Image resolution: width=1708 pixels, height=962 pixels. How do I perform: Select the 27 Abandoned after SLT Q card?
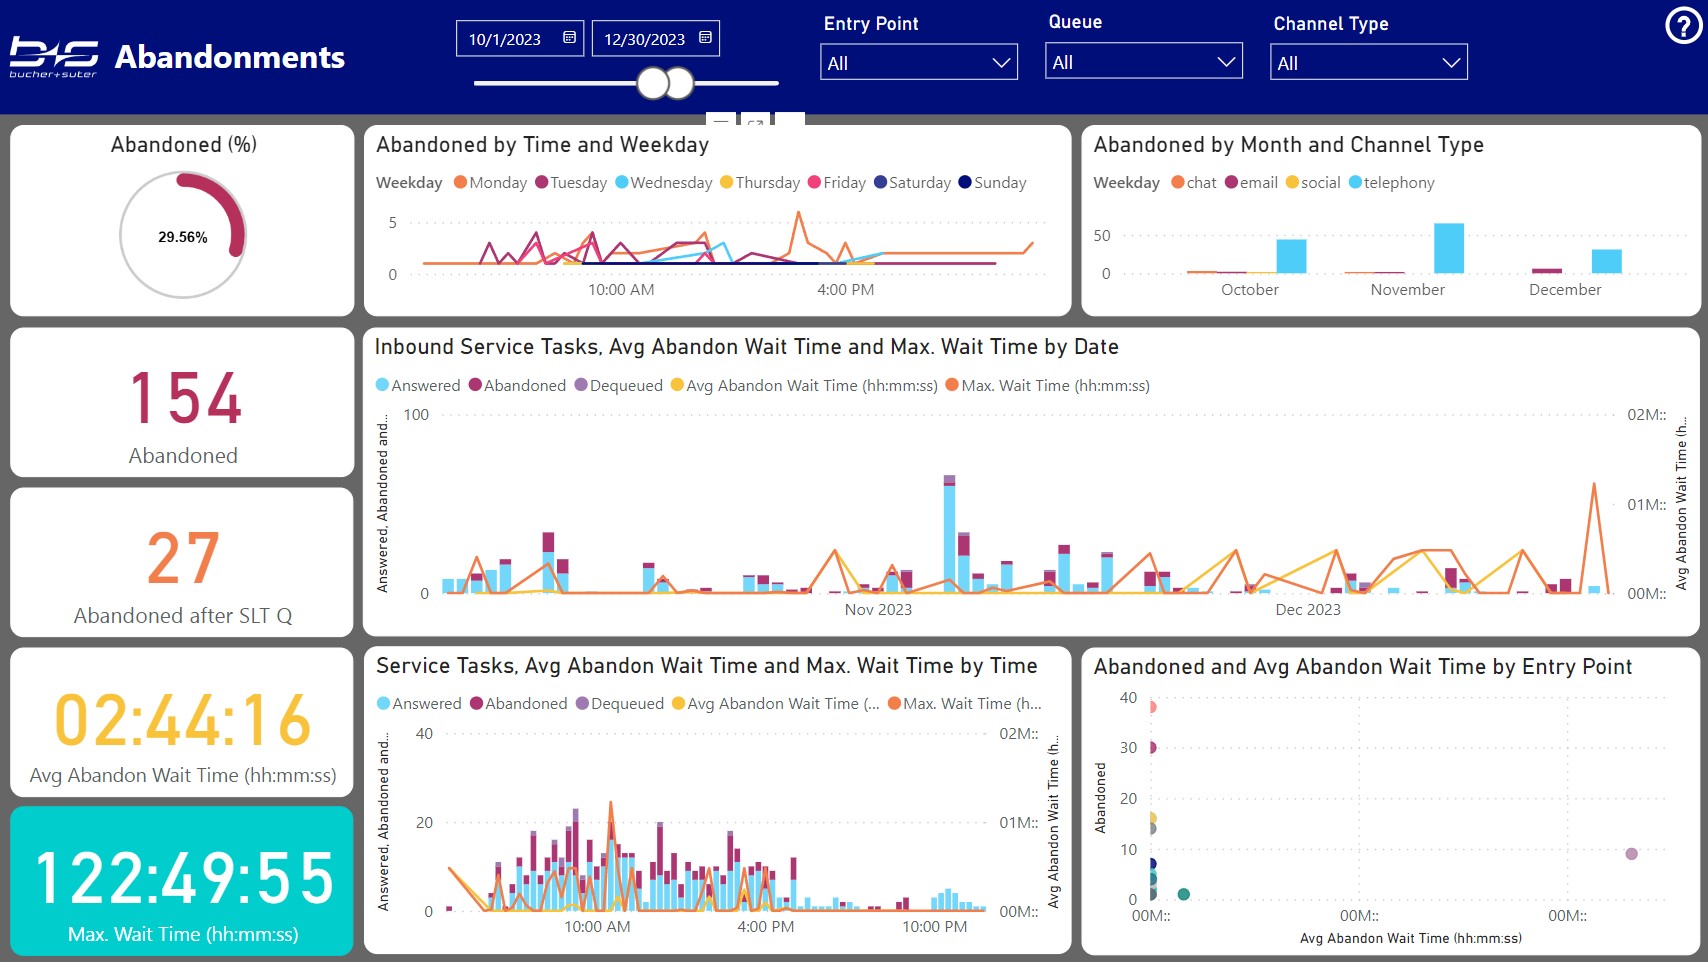click(x=182, y=562)
